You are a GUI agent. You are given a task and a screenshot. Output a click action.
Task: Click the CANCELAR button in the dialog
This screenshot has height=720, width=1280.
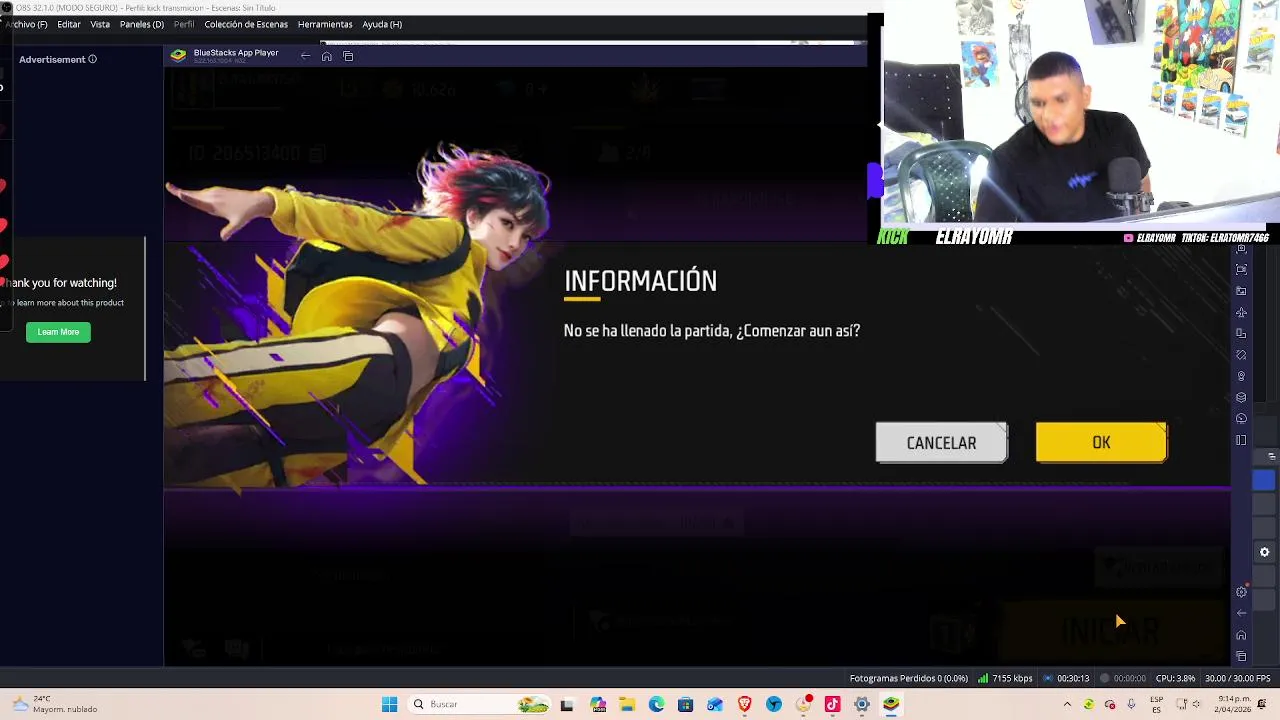pos(941,442)
